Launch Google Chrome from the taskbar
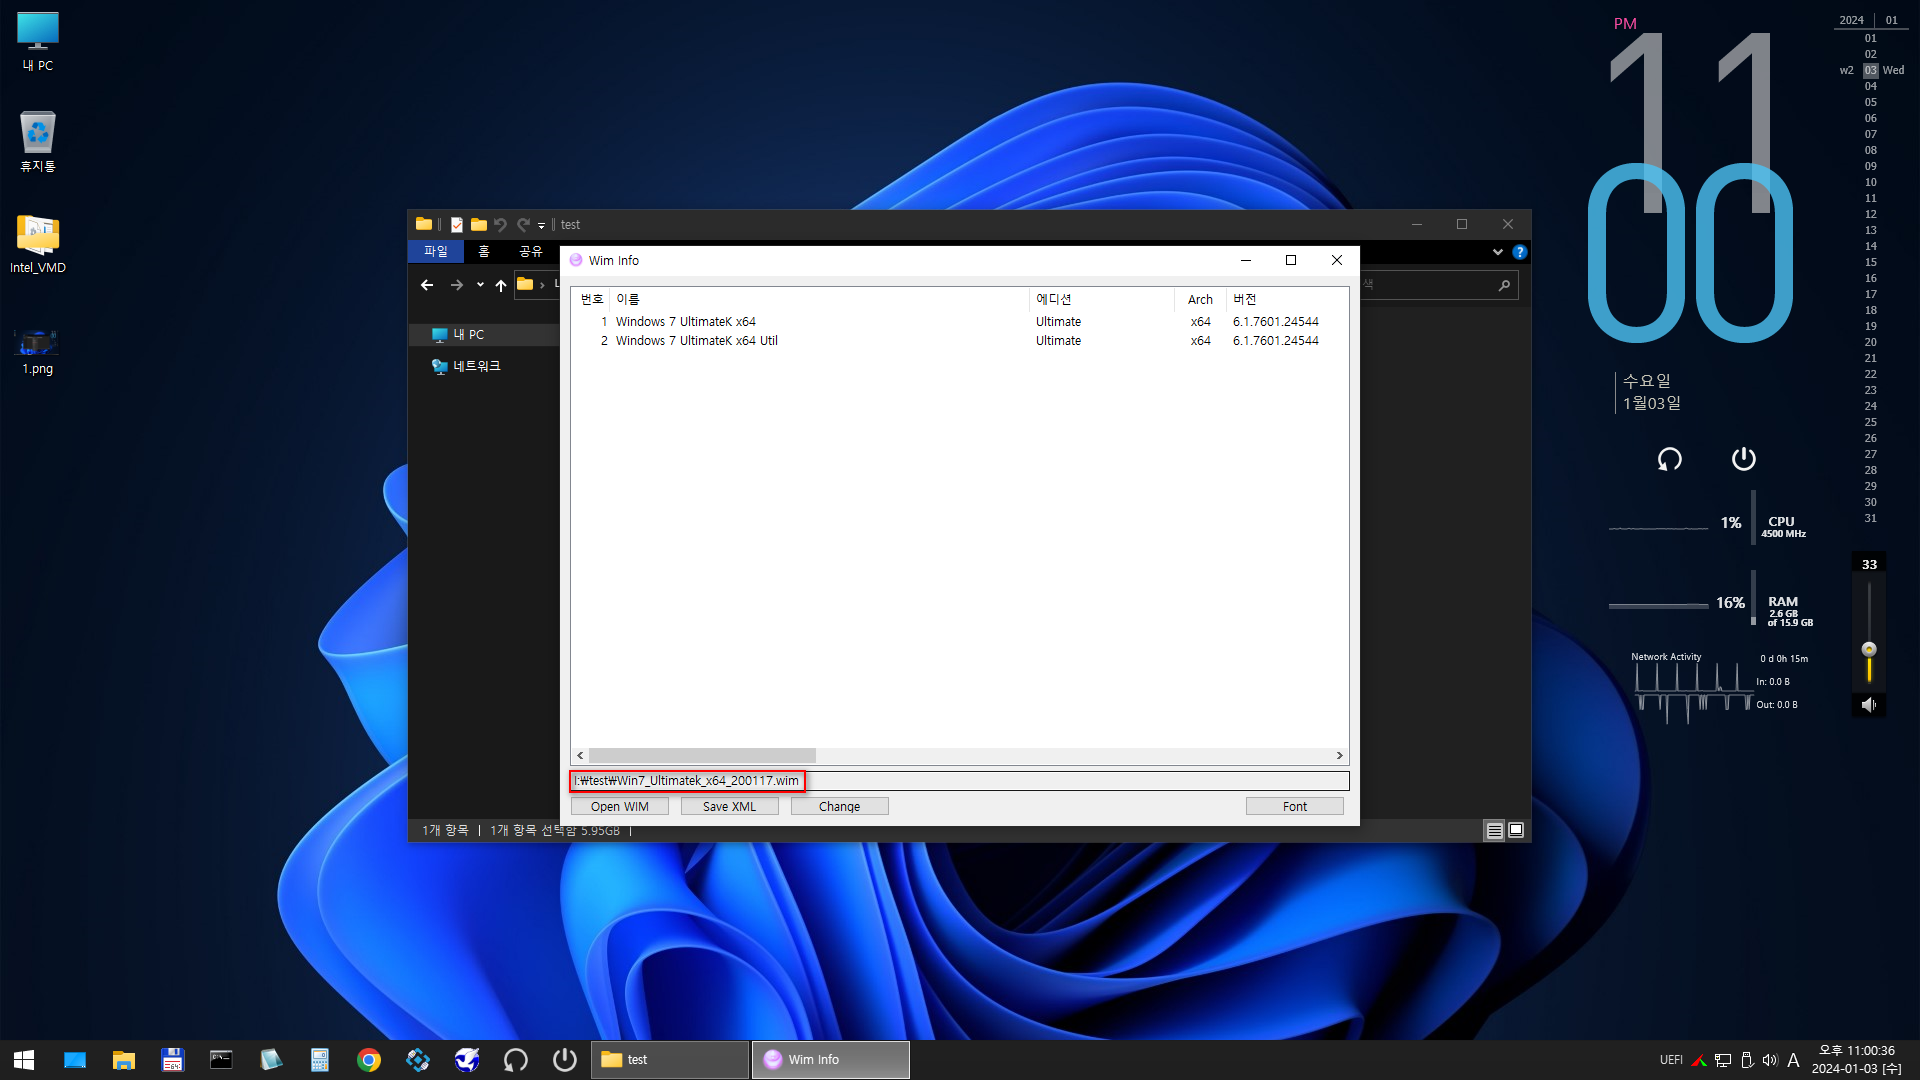This screenshot has width=1920, height=1080. [369, 1060]
